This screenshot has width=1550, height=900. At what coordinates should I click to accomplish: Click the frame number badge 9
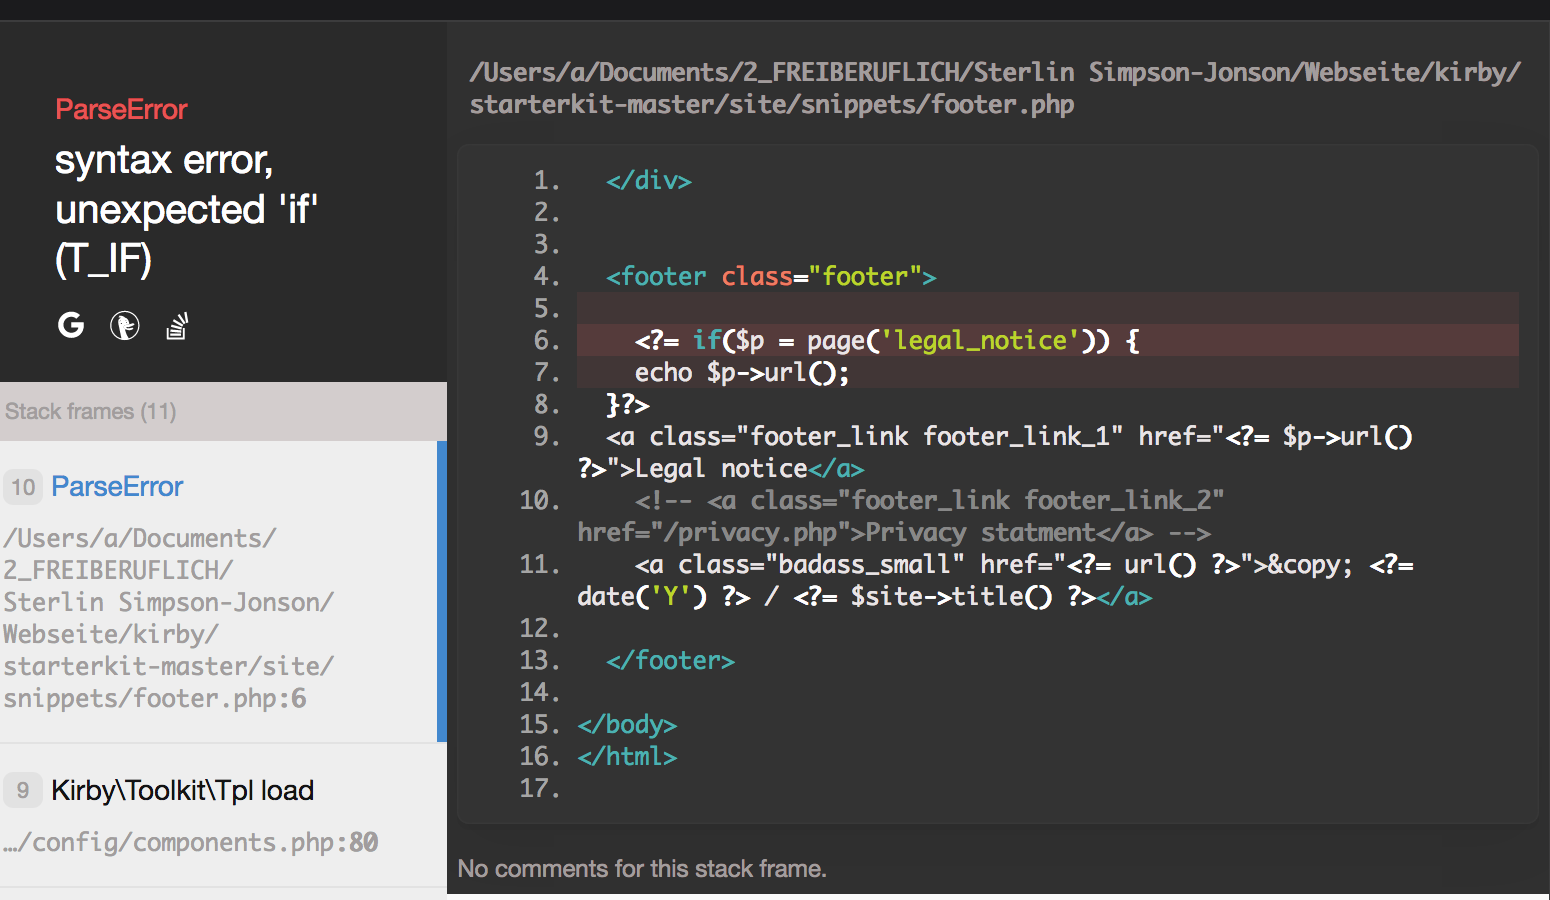[x=23, y=790]
